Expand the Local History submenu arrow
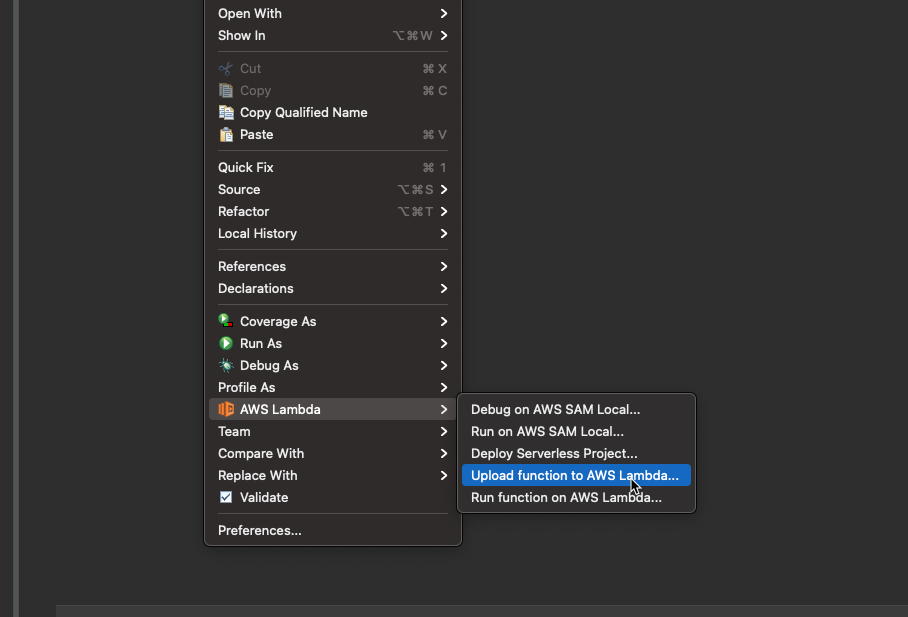908x617 pixels. point(444,233)
